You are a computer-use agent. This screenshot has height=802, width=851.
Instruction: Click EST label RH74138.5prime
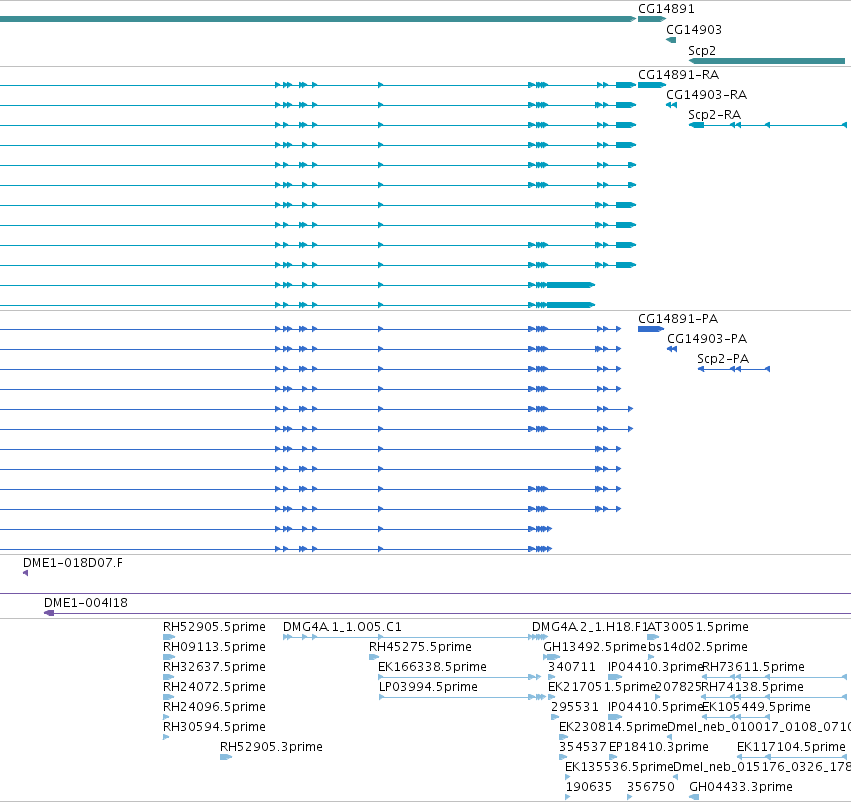[x=752, y=687]
